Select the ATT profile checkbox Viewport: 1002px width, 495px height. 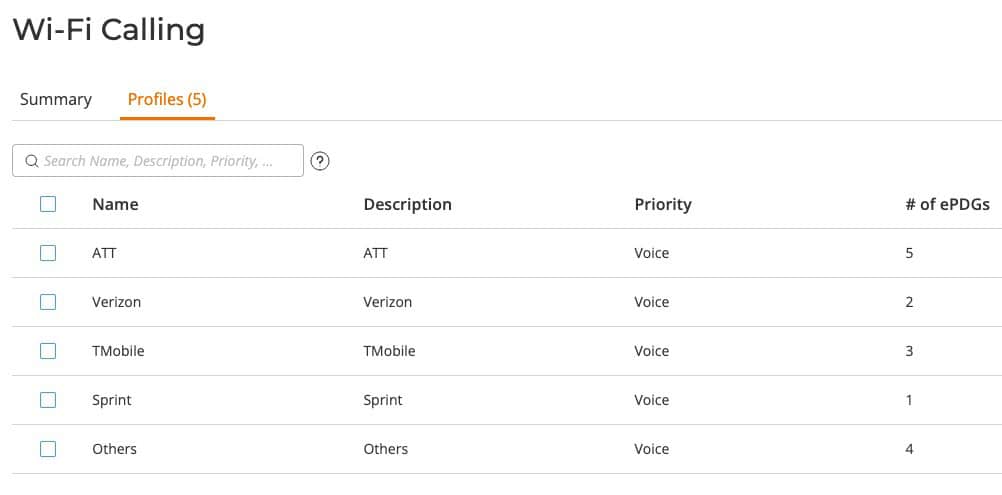tap(48, 253)
